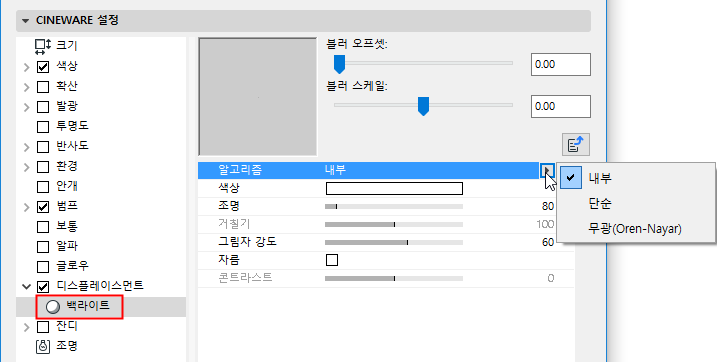Open the 조명 lighting channel icon
The width and height of the screenshot is (717, 362).
43,346
